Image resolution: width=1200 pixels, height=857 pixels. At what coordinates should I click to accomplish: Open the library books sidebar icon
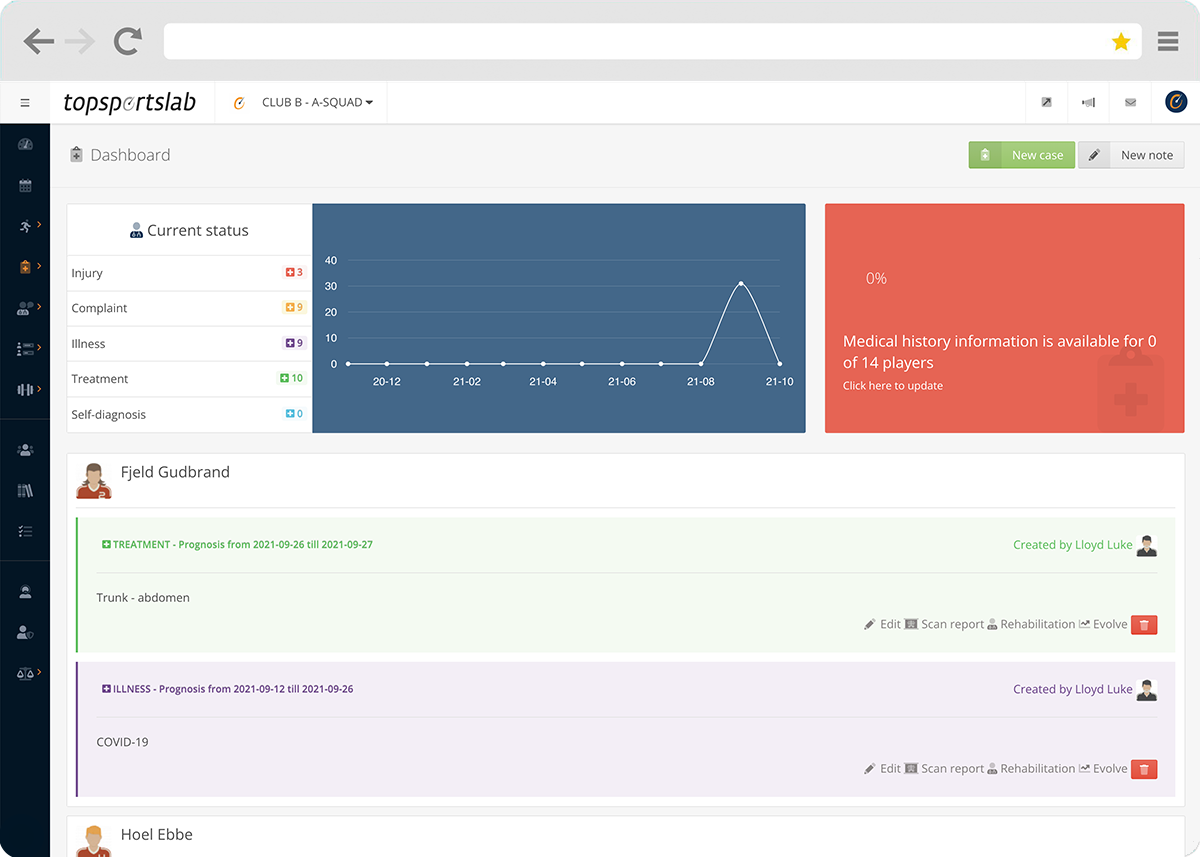coord(25,490)
